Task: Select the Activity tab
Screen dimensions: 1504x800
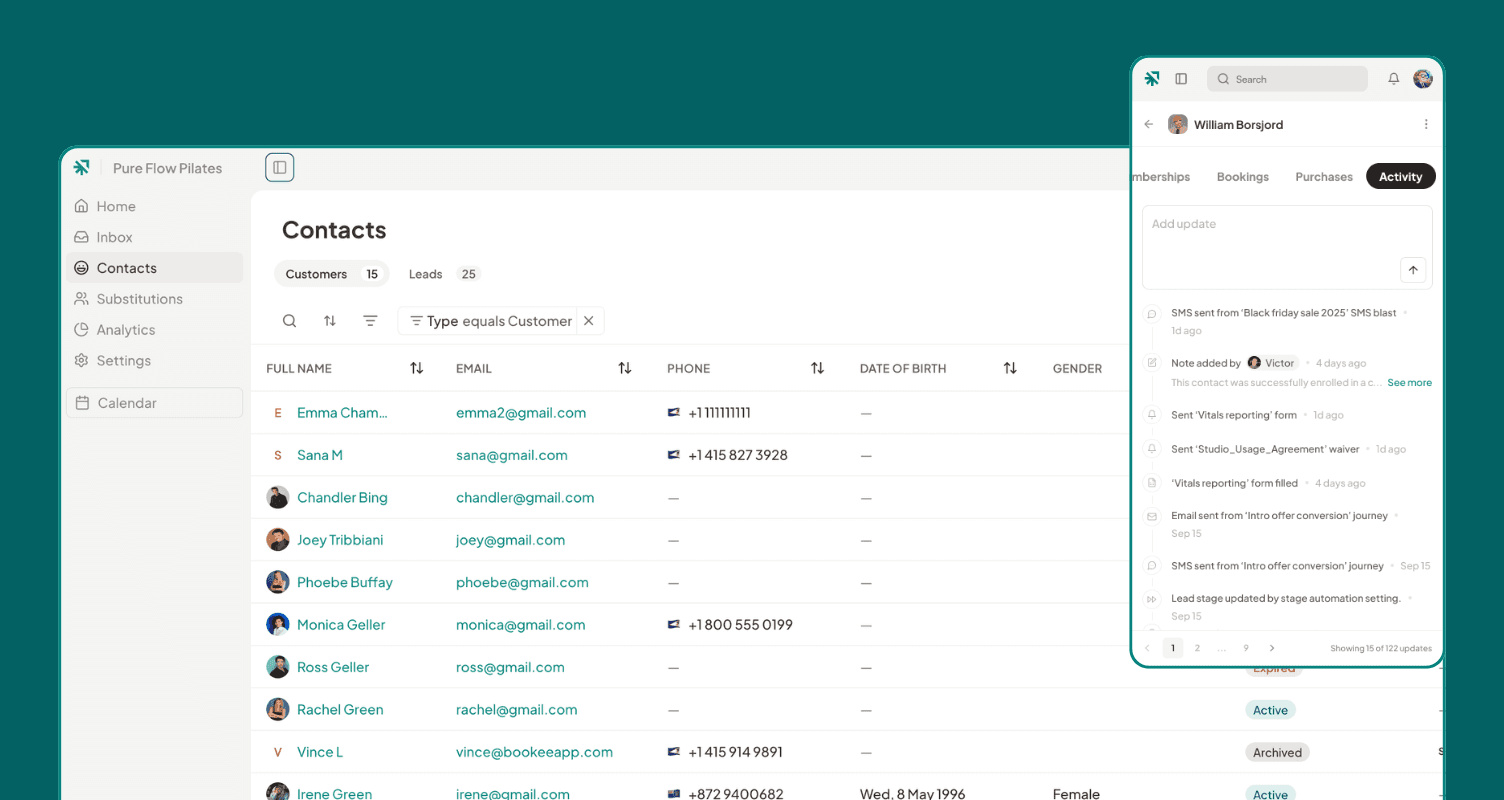Action: [1400, 177]
